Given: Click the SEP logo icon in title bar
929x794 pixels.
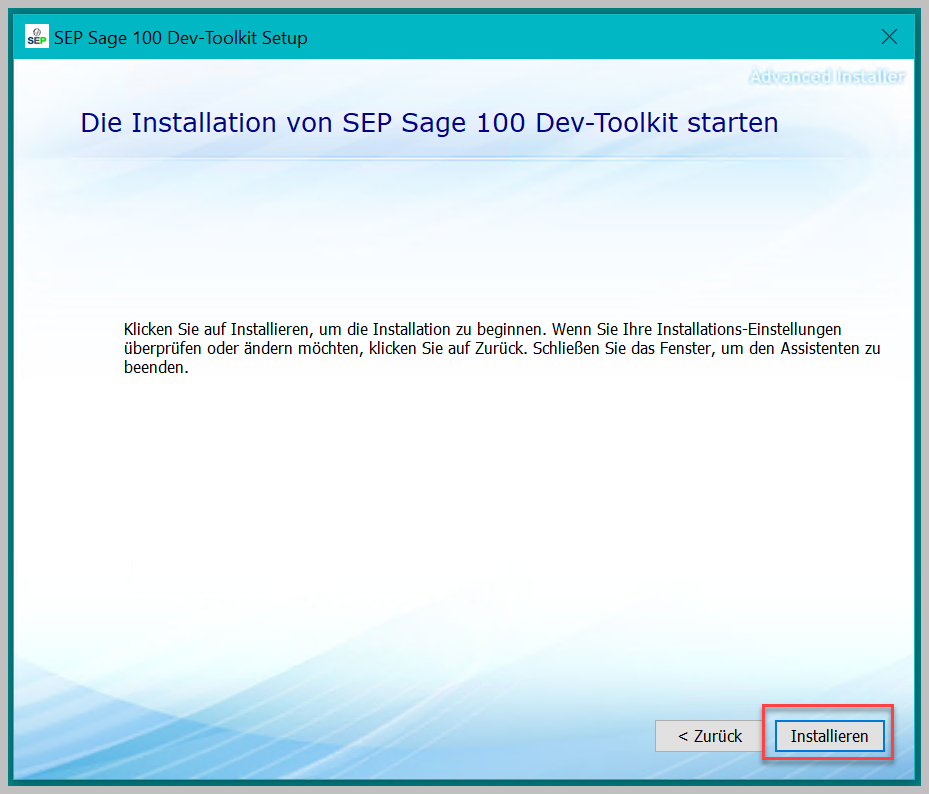Looking at the screenshot, I should pyautogui.click(x=37, y=37).
